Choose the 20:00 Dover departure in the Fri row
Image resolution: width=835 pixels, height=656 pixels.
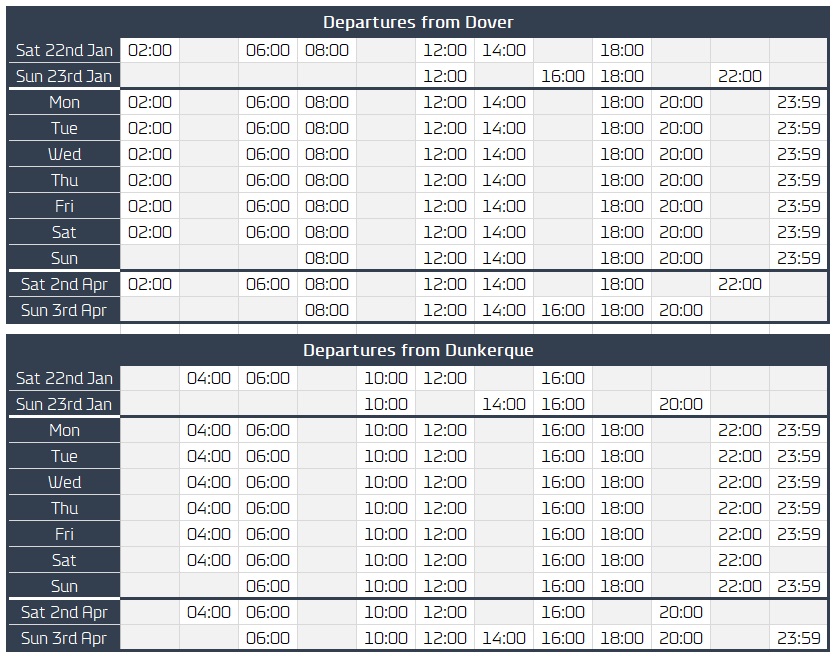(x=681, y=206)
